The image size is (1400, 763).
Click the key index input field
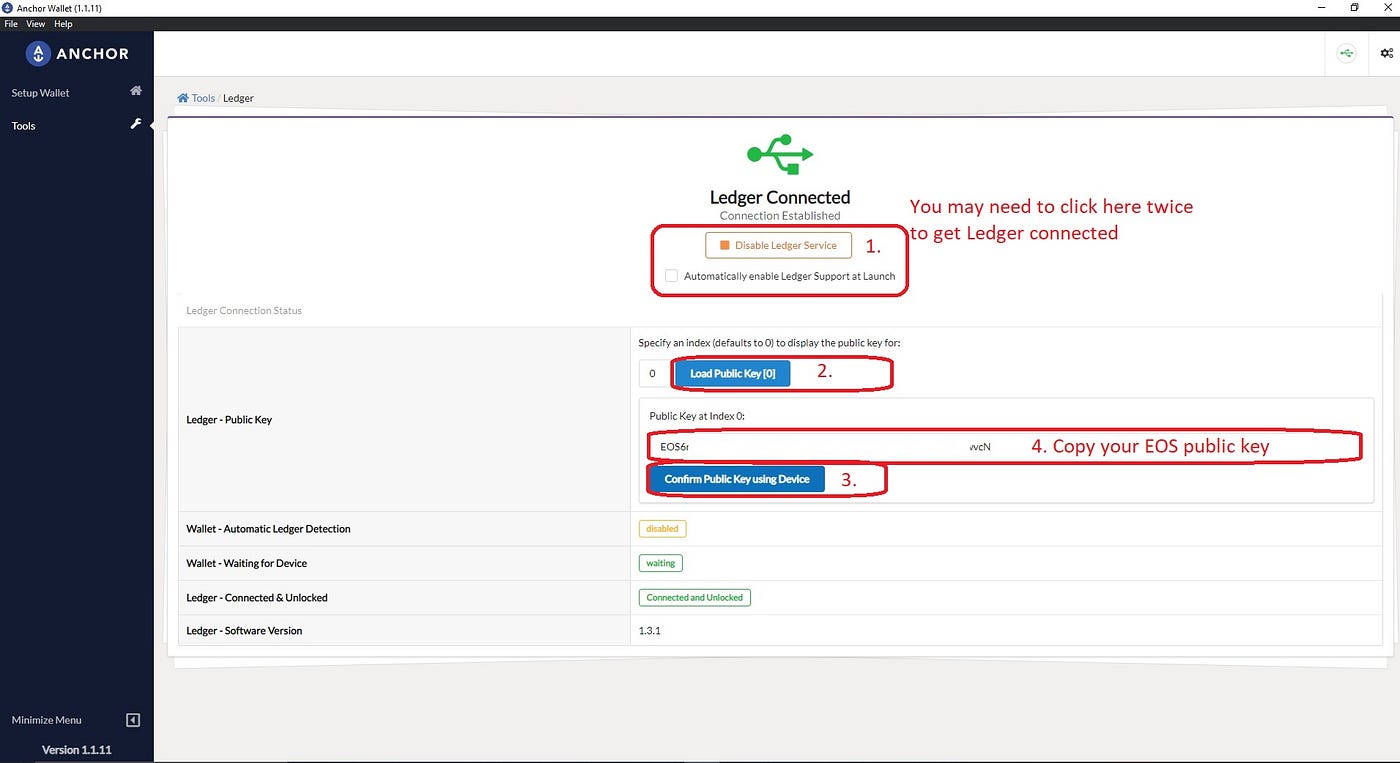tap(653, 374)
